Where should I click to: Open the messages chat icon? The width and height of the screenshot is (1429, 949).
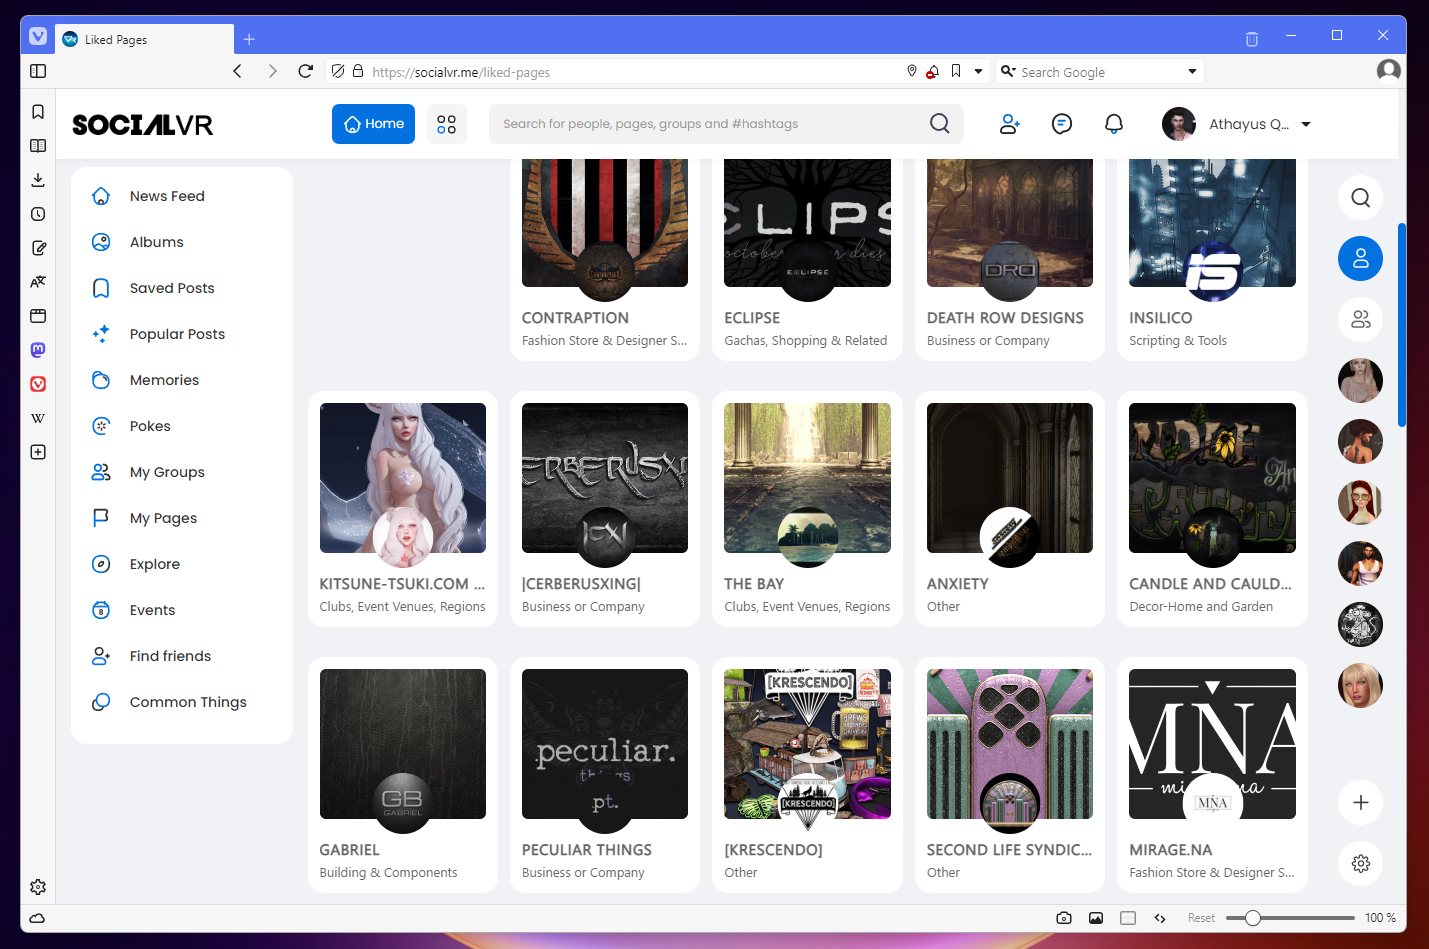(x=1062, y=124)
